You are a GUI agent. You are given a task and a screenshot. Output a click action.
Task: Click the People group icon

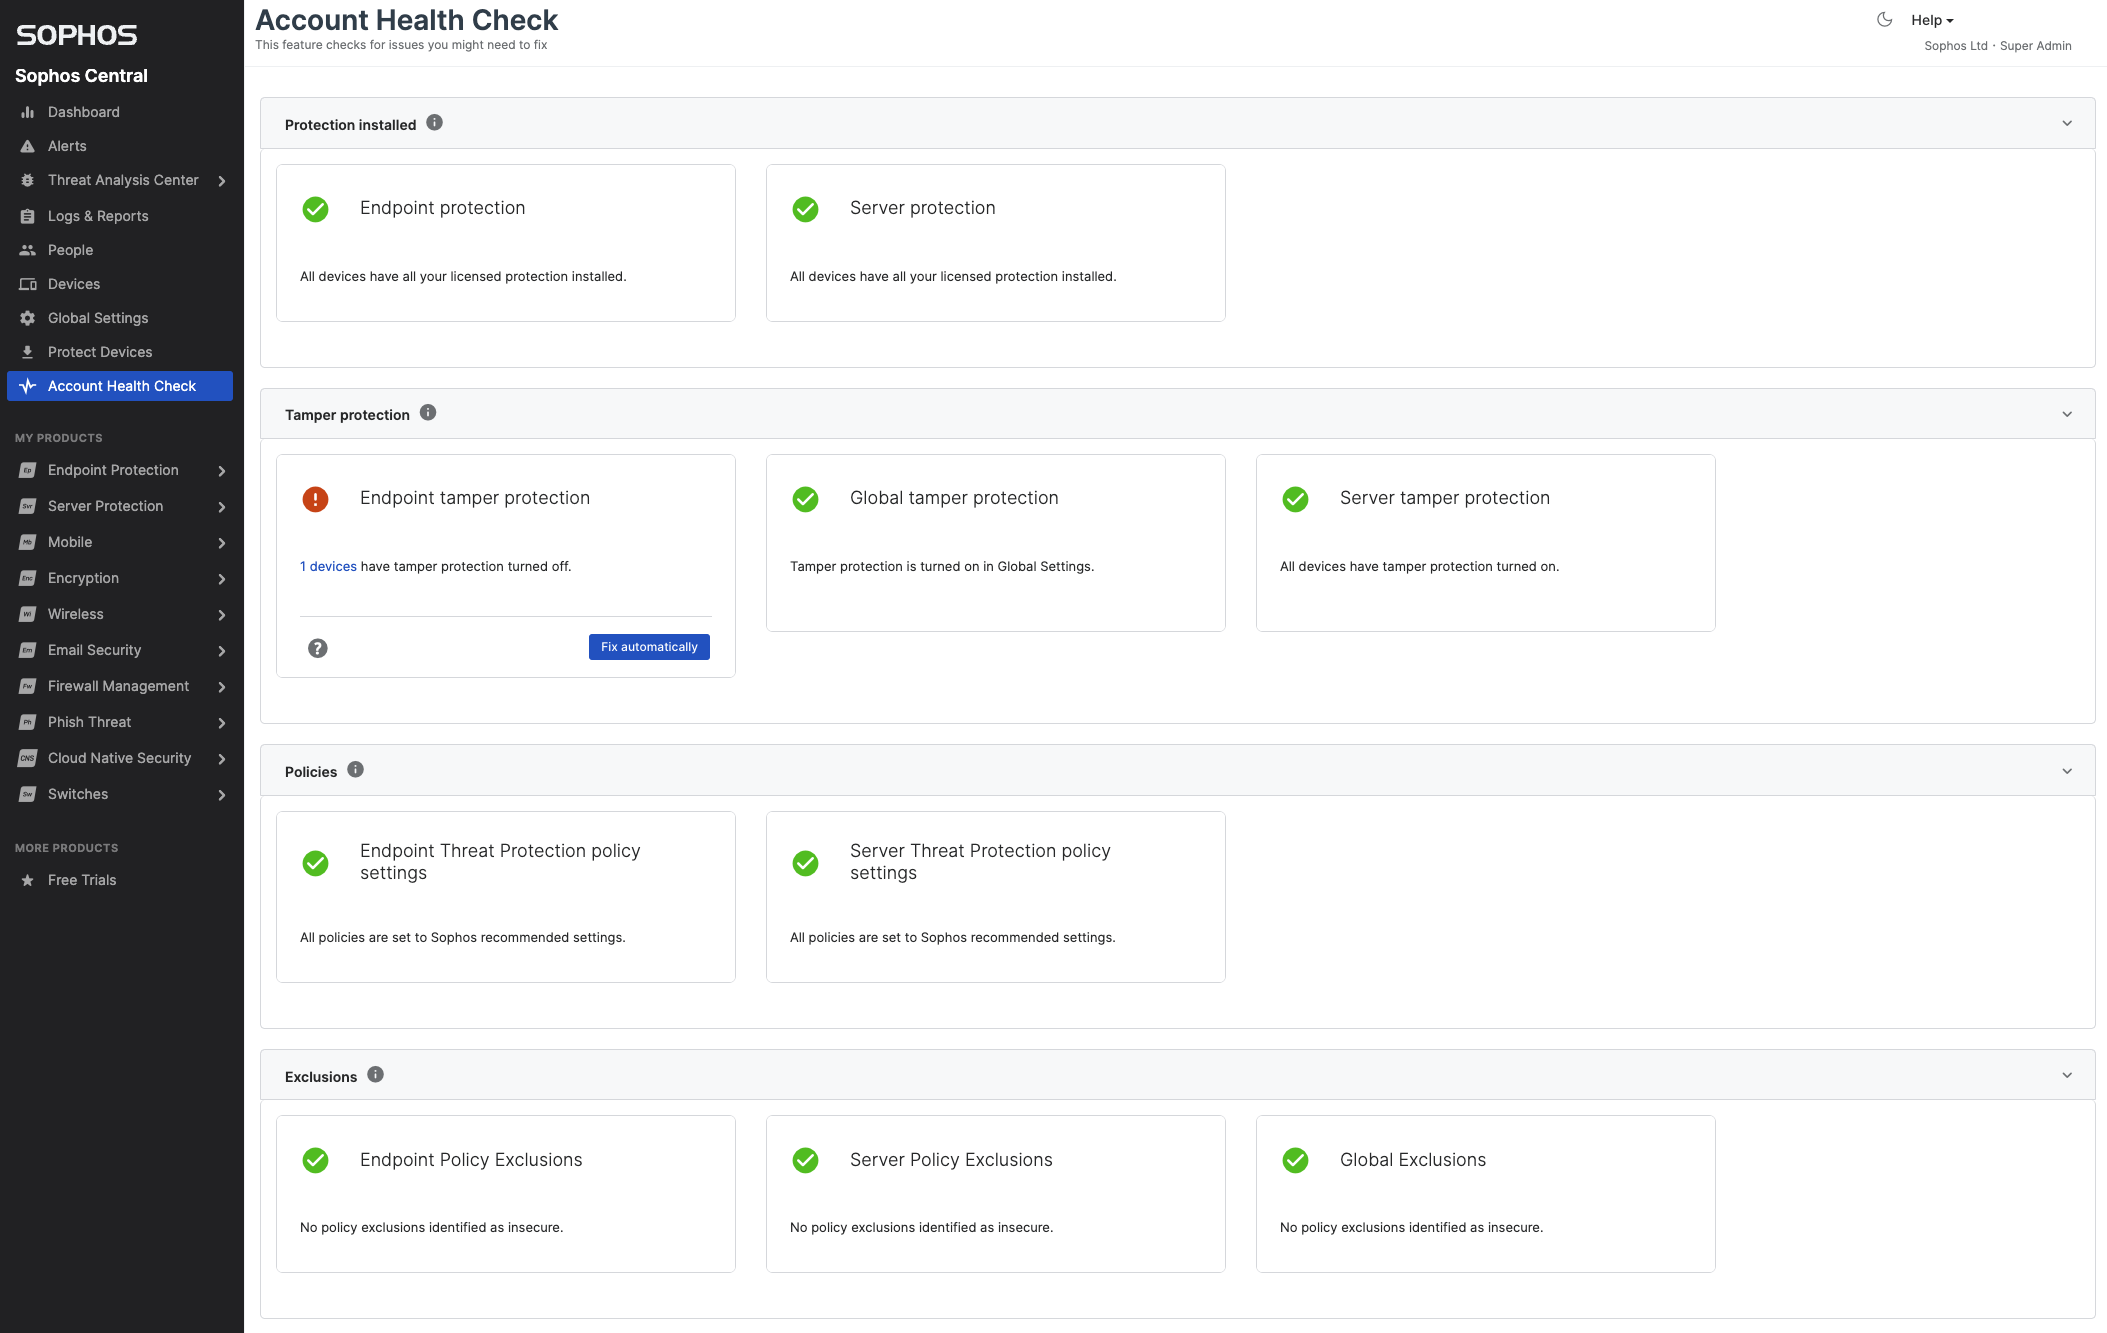tap(28, 250)
